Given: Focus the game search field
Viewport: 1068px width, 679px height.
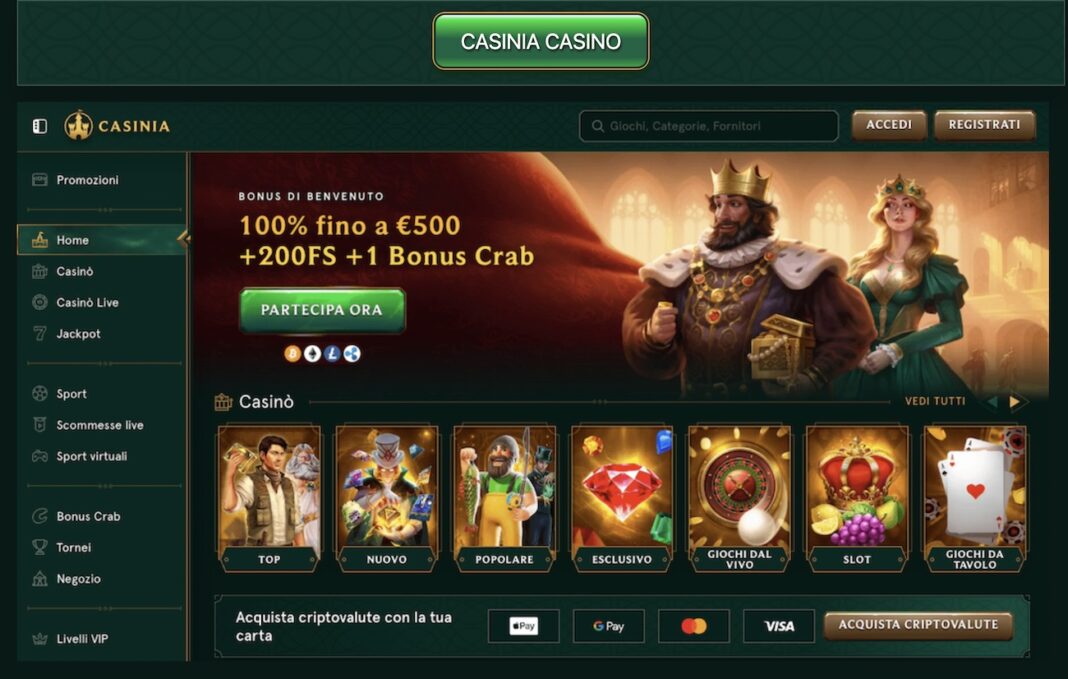Looking at the screenshot, I should tap(708, 126).
